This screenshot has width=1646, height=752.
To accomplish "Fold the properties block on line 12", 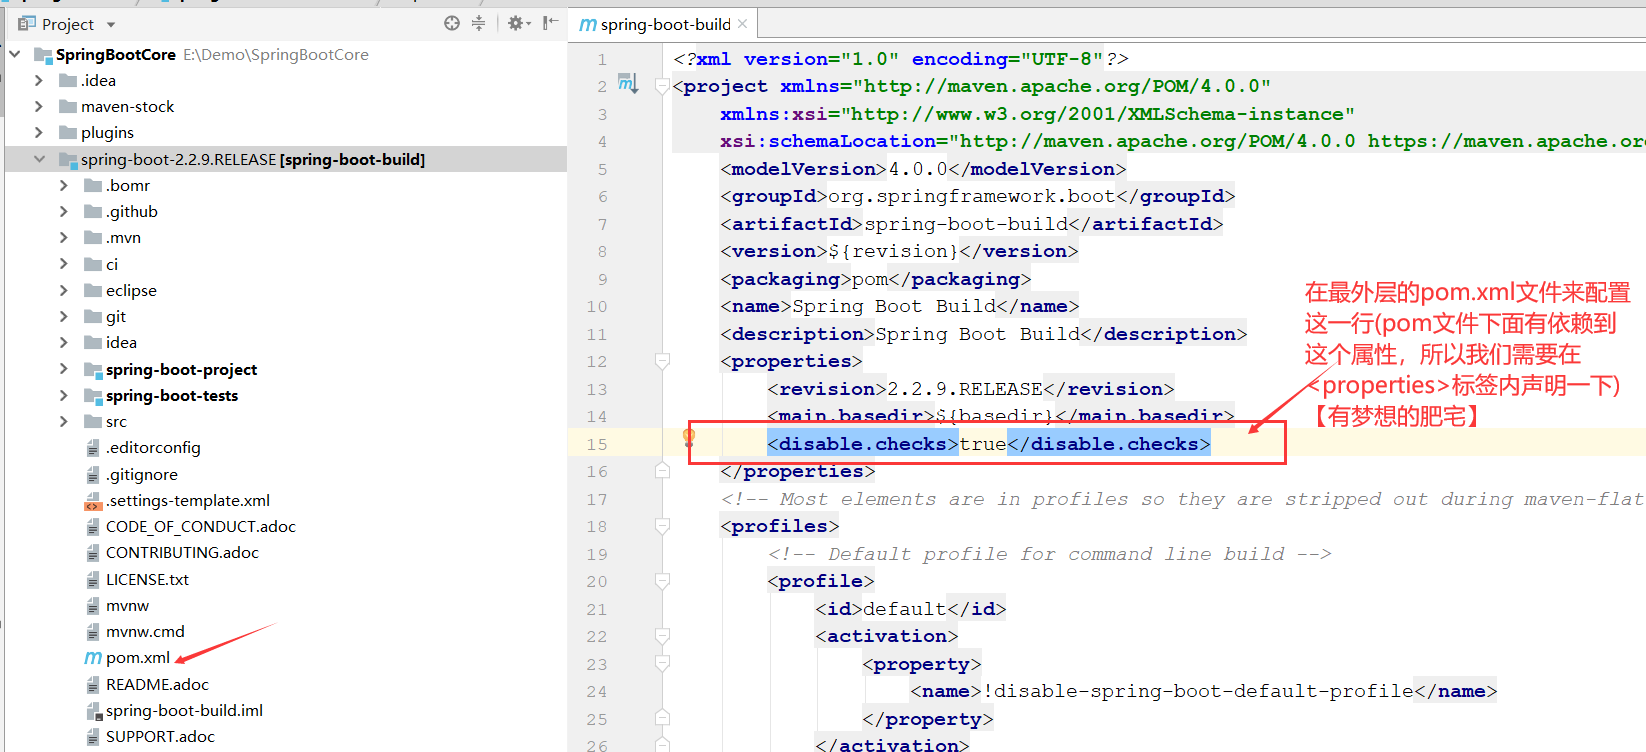I will coord(662,361).
